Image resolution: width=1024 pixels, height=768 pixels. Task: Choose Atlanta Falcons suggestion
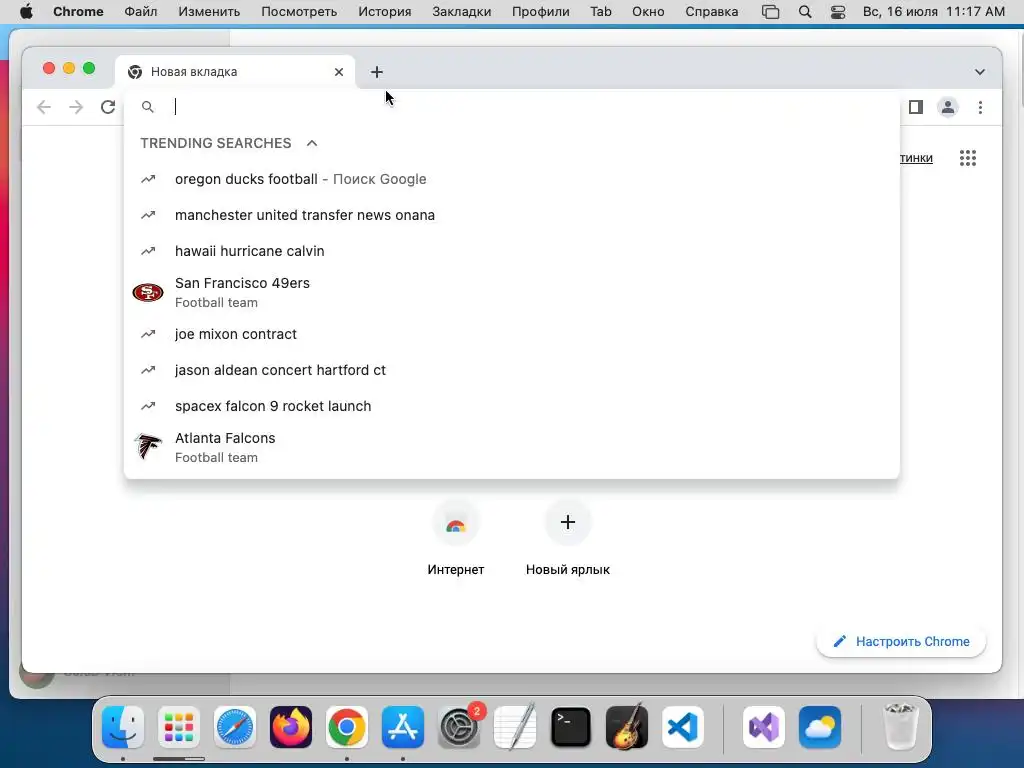[x=511, y=447]
